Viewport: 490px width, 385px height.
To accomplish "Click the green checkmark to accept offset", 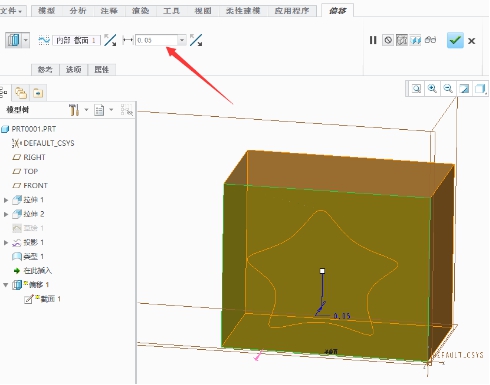I will point(455,40).
